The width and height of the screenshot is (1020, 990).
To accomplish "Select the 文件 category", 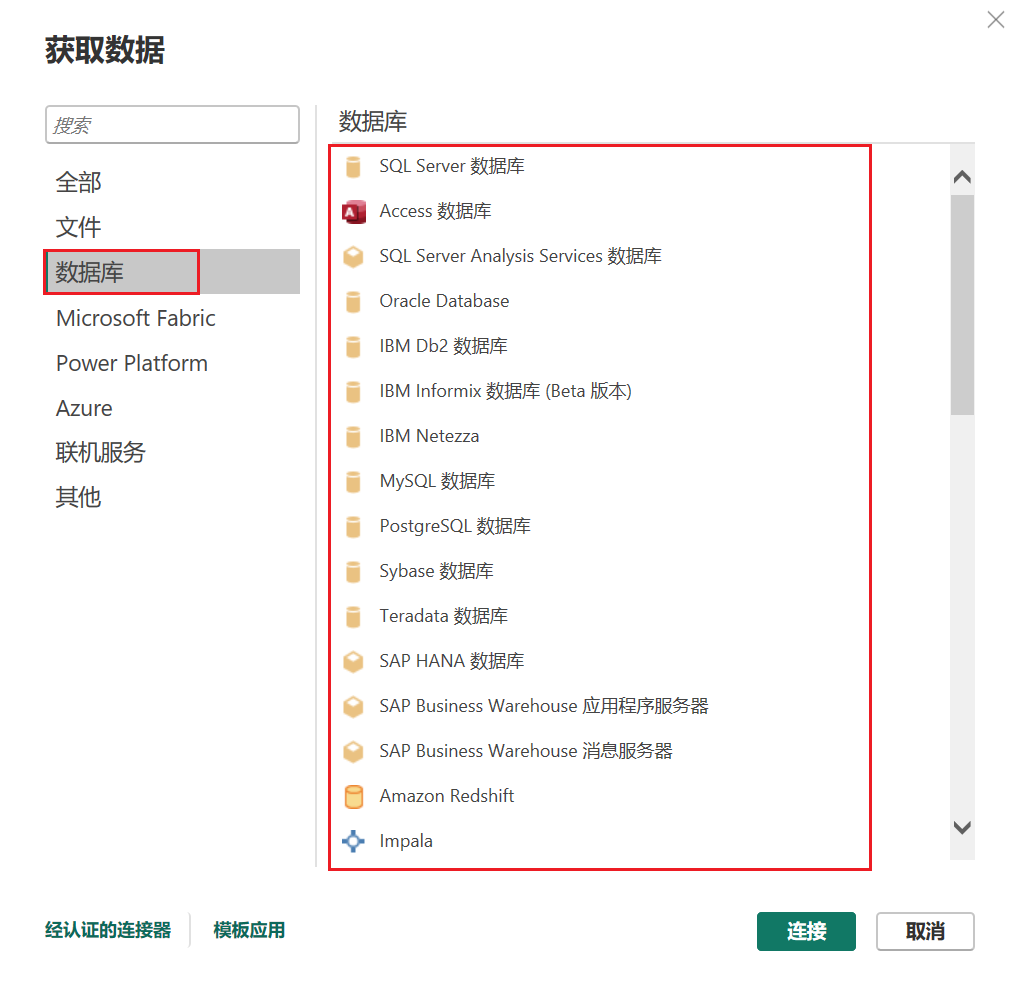I will [172, 227].
